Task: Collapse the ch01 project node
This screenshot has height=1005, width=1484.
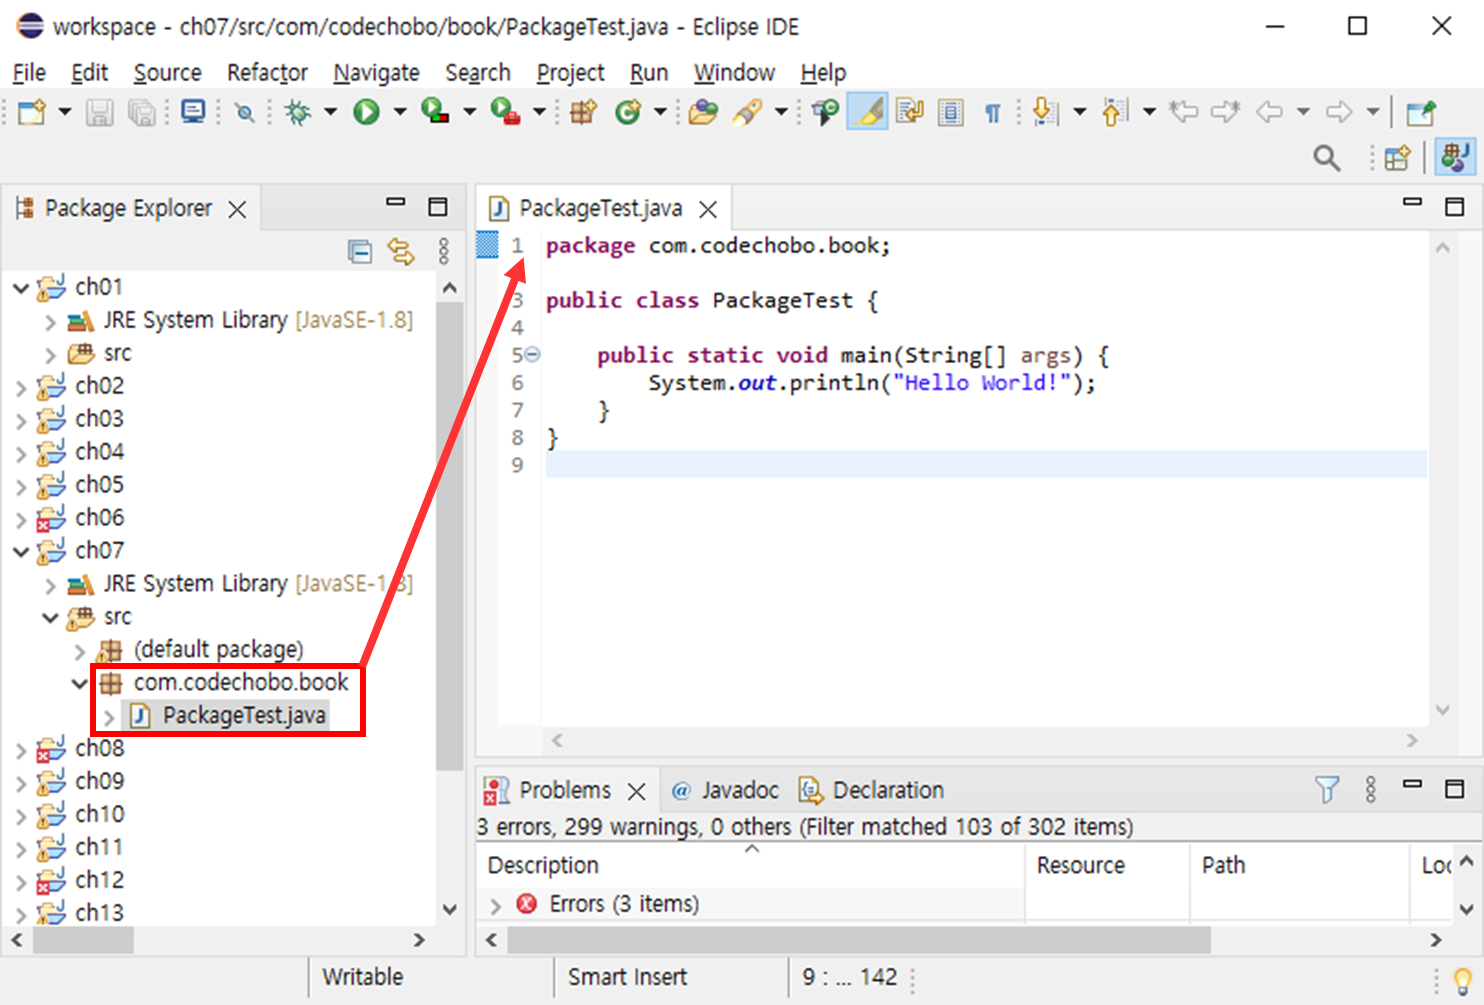Action: click(21, 288)
